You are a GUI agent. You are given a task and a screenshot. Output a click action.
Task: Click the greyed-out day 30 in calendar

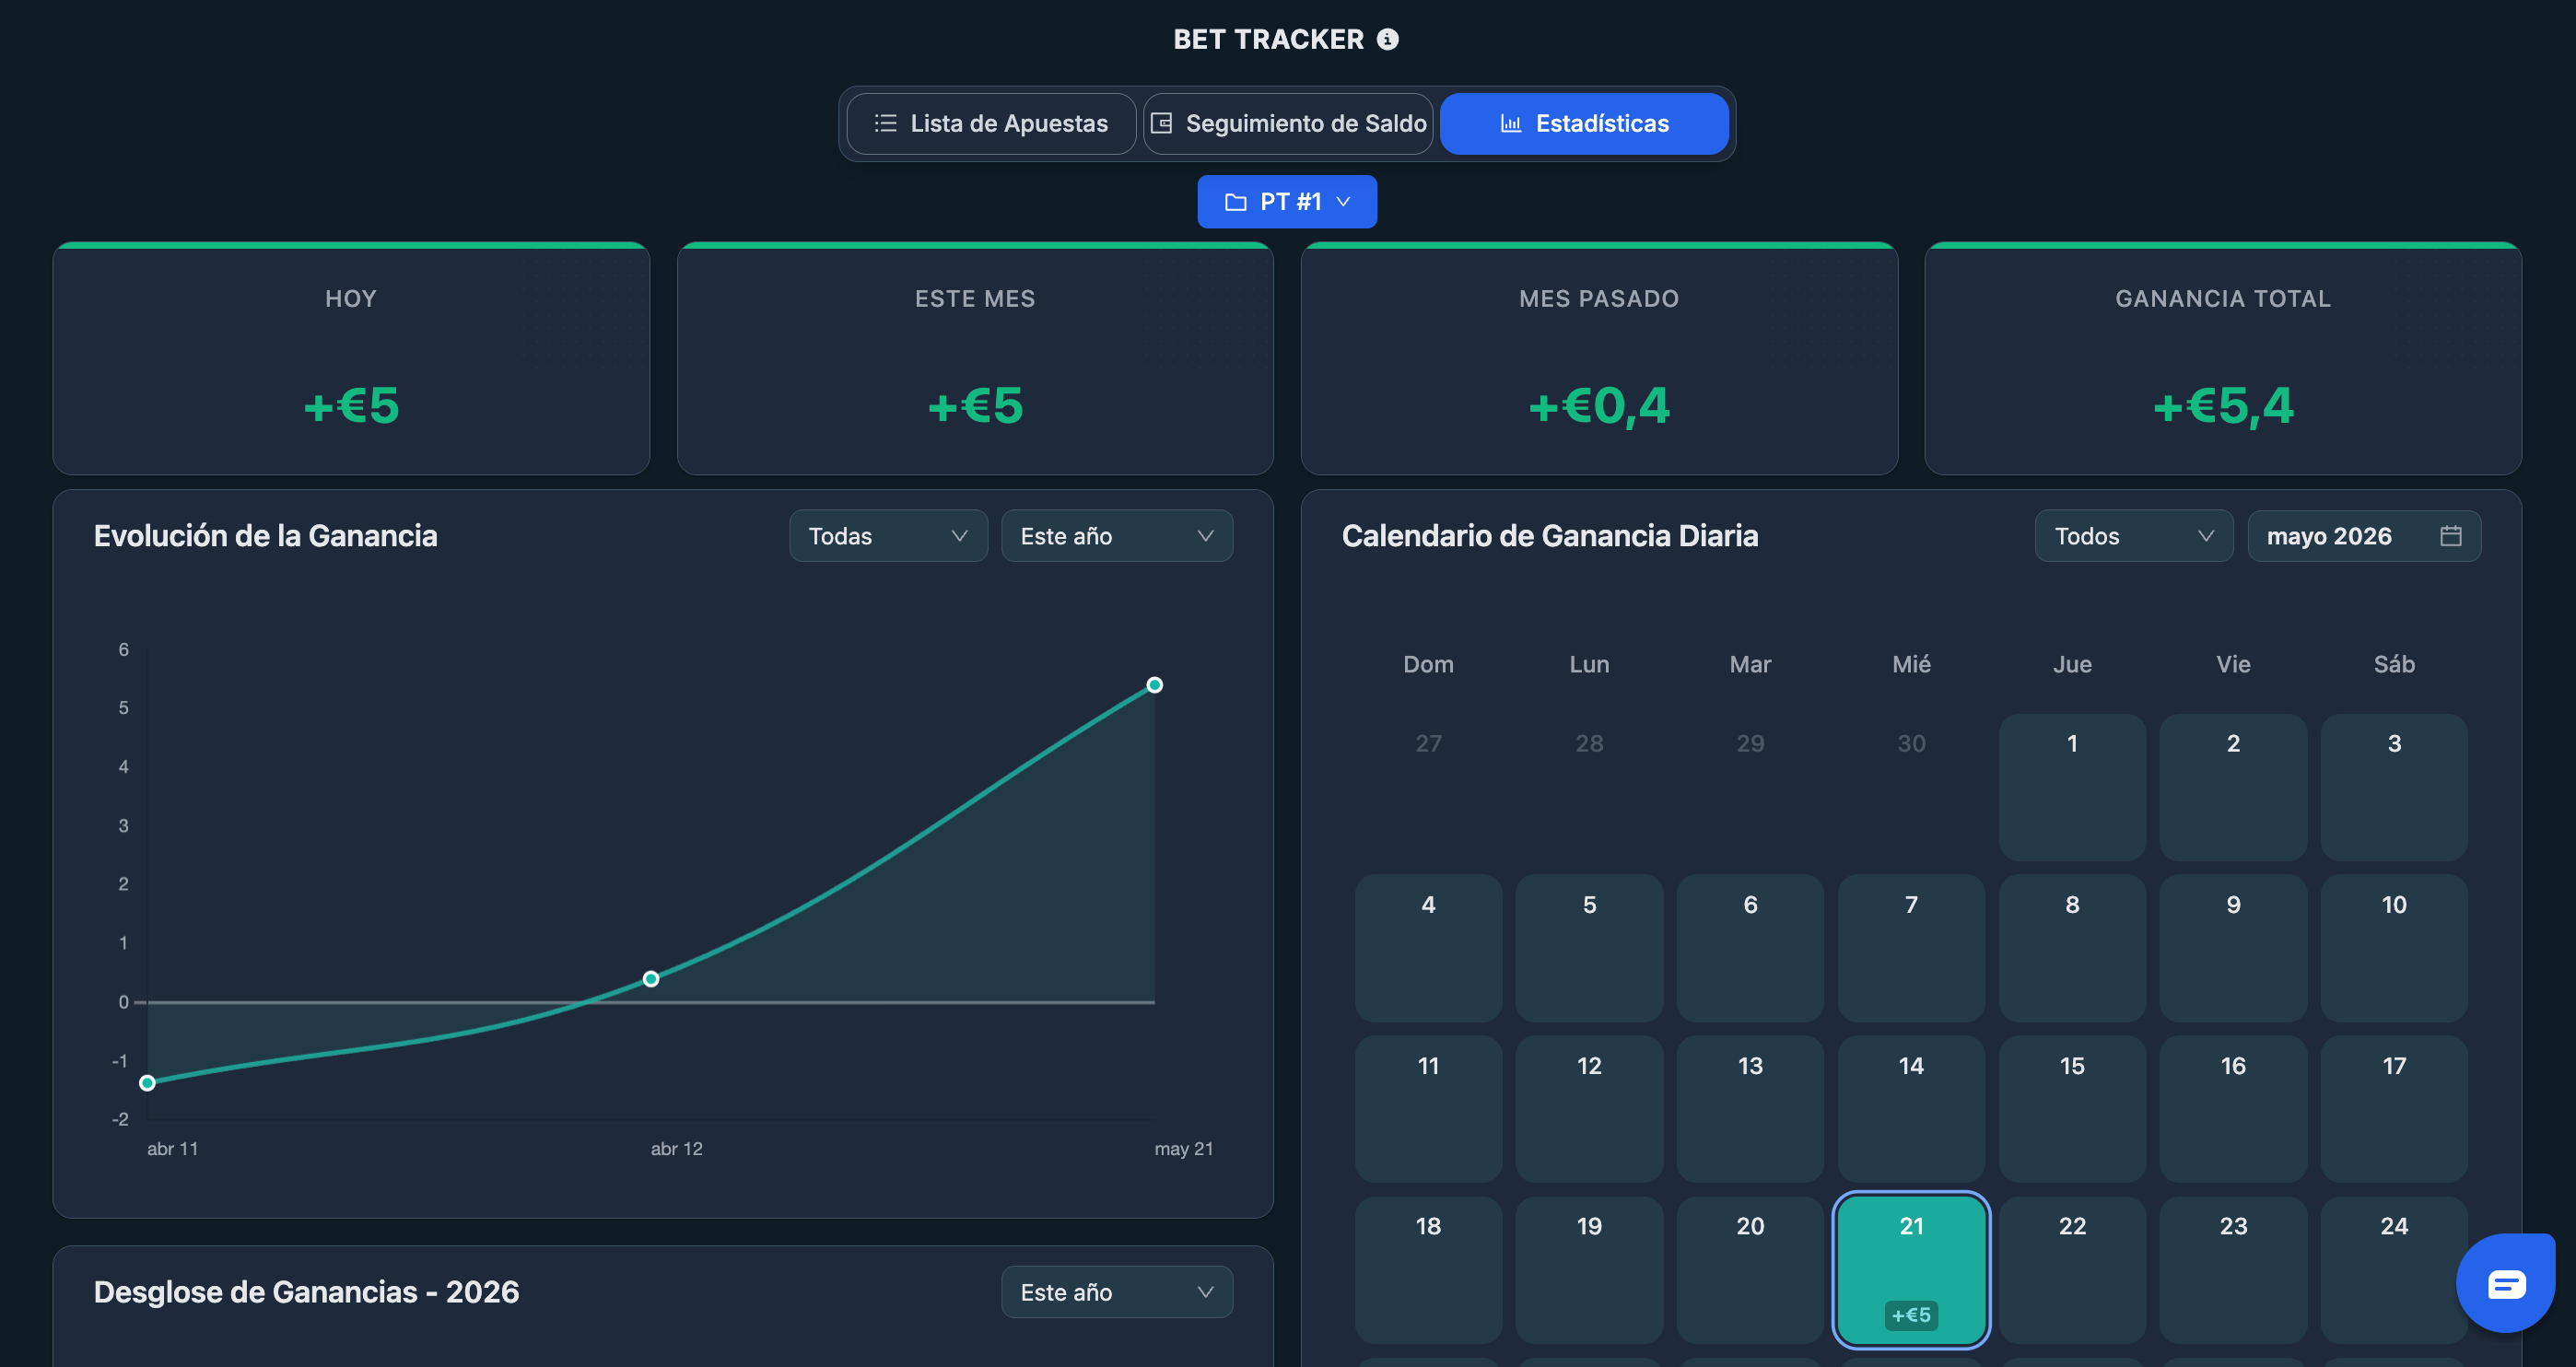[1911, 787]
